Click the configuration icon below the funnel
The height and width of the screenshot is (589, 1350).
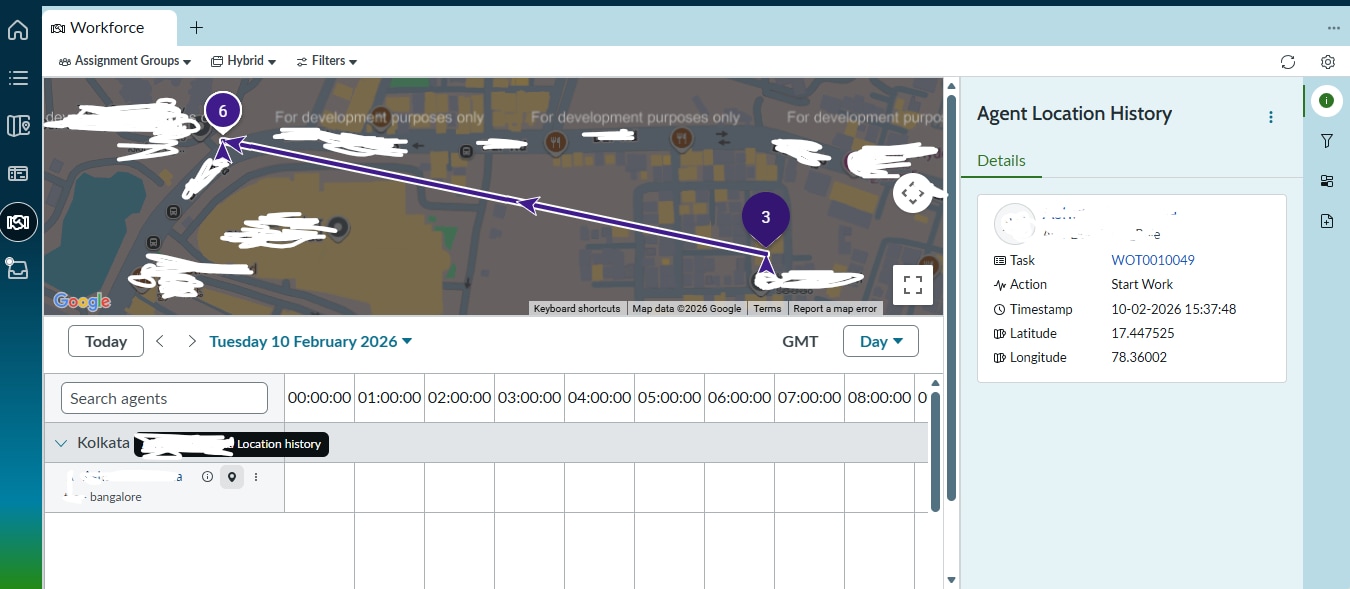[x=1327, y=181]
